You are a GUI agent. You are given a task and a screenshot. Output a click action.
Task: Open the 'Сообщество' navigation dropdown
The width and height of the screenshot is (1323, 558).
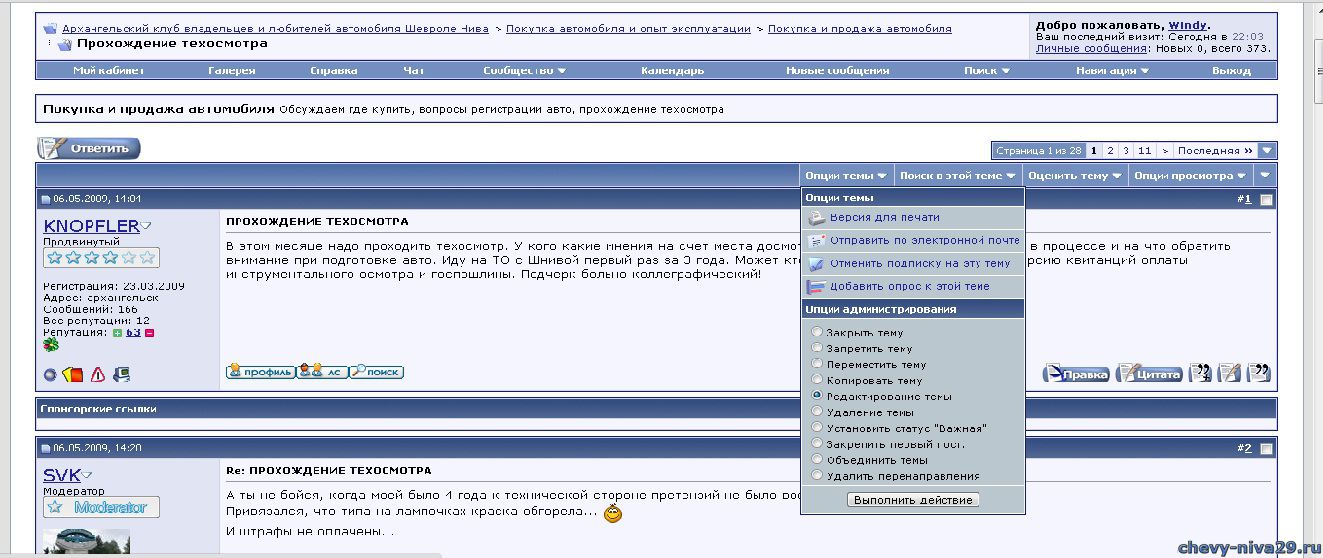point(524,71)
